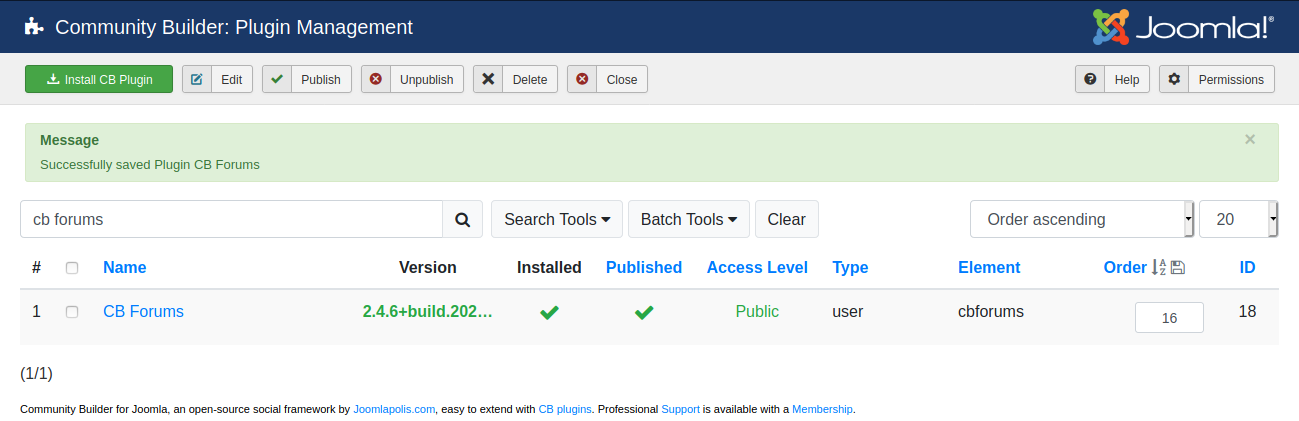The width and height of the screenshot is (1299, 421).
Task: Sort by the Element column
Action: coord(989,267)
